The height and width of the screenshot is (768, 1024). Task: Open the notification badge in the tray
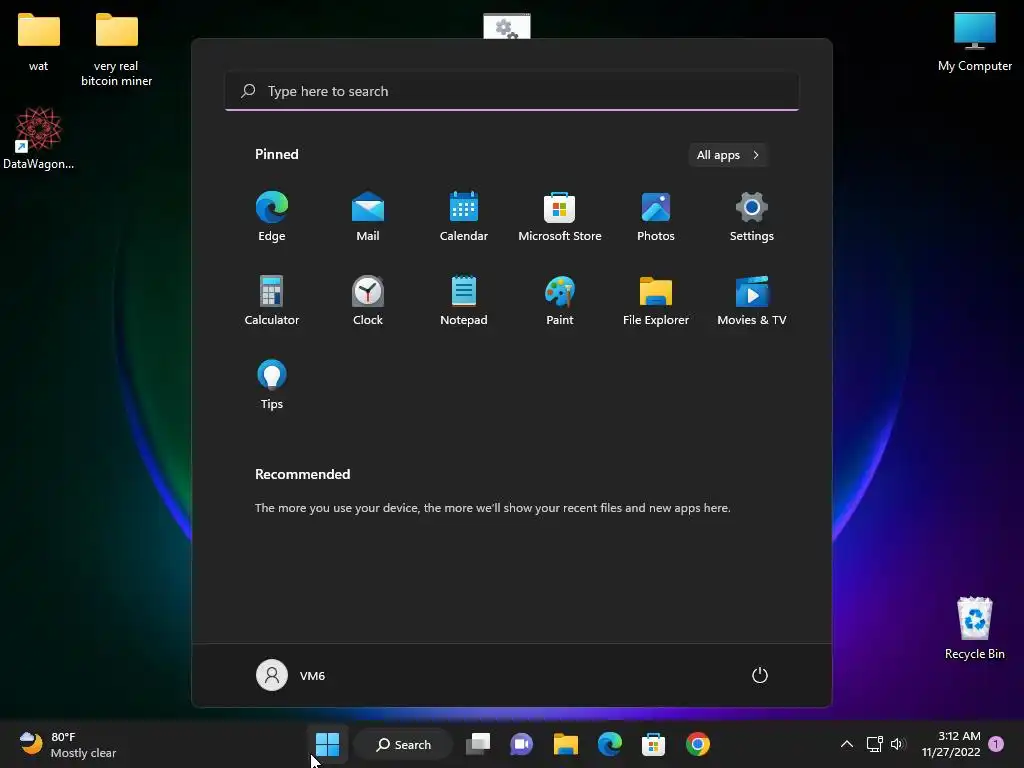(996, 744)
